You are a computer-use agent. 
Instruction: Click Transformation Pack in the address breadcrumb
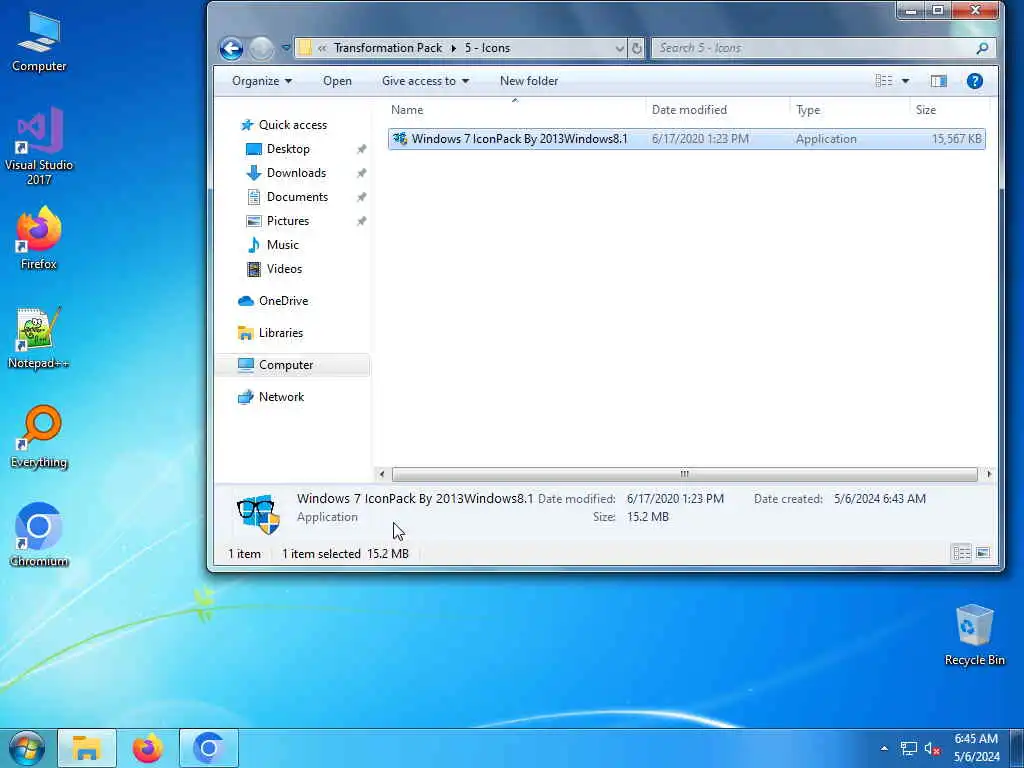pos(388,48)
